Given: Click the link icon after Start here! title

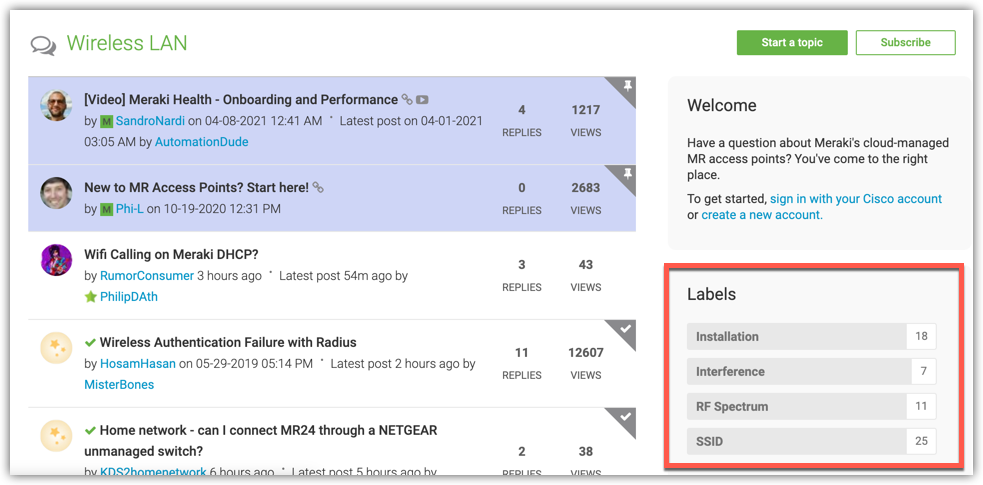Looking at the screenshot, I should click(318, 187).
